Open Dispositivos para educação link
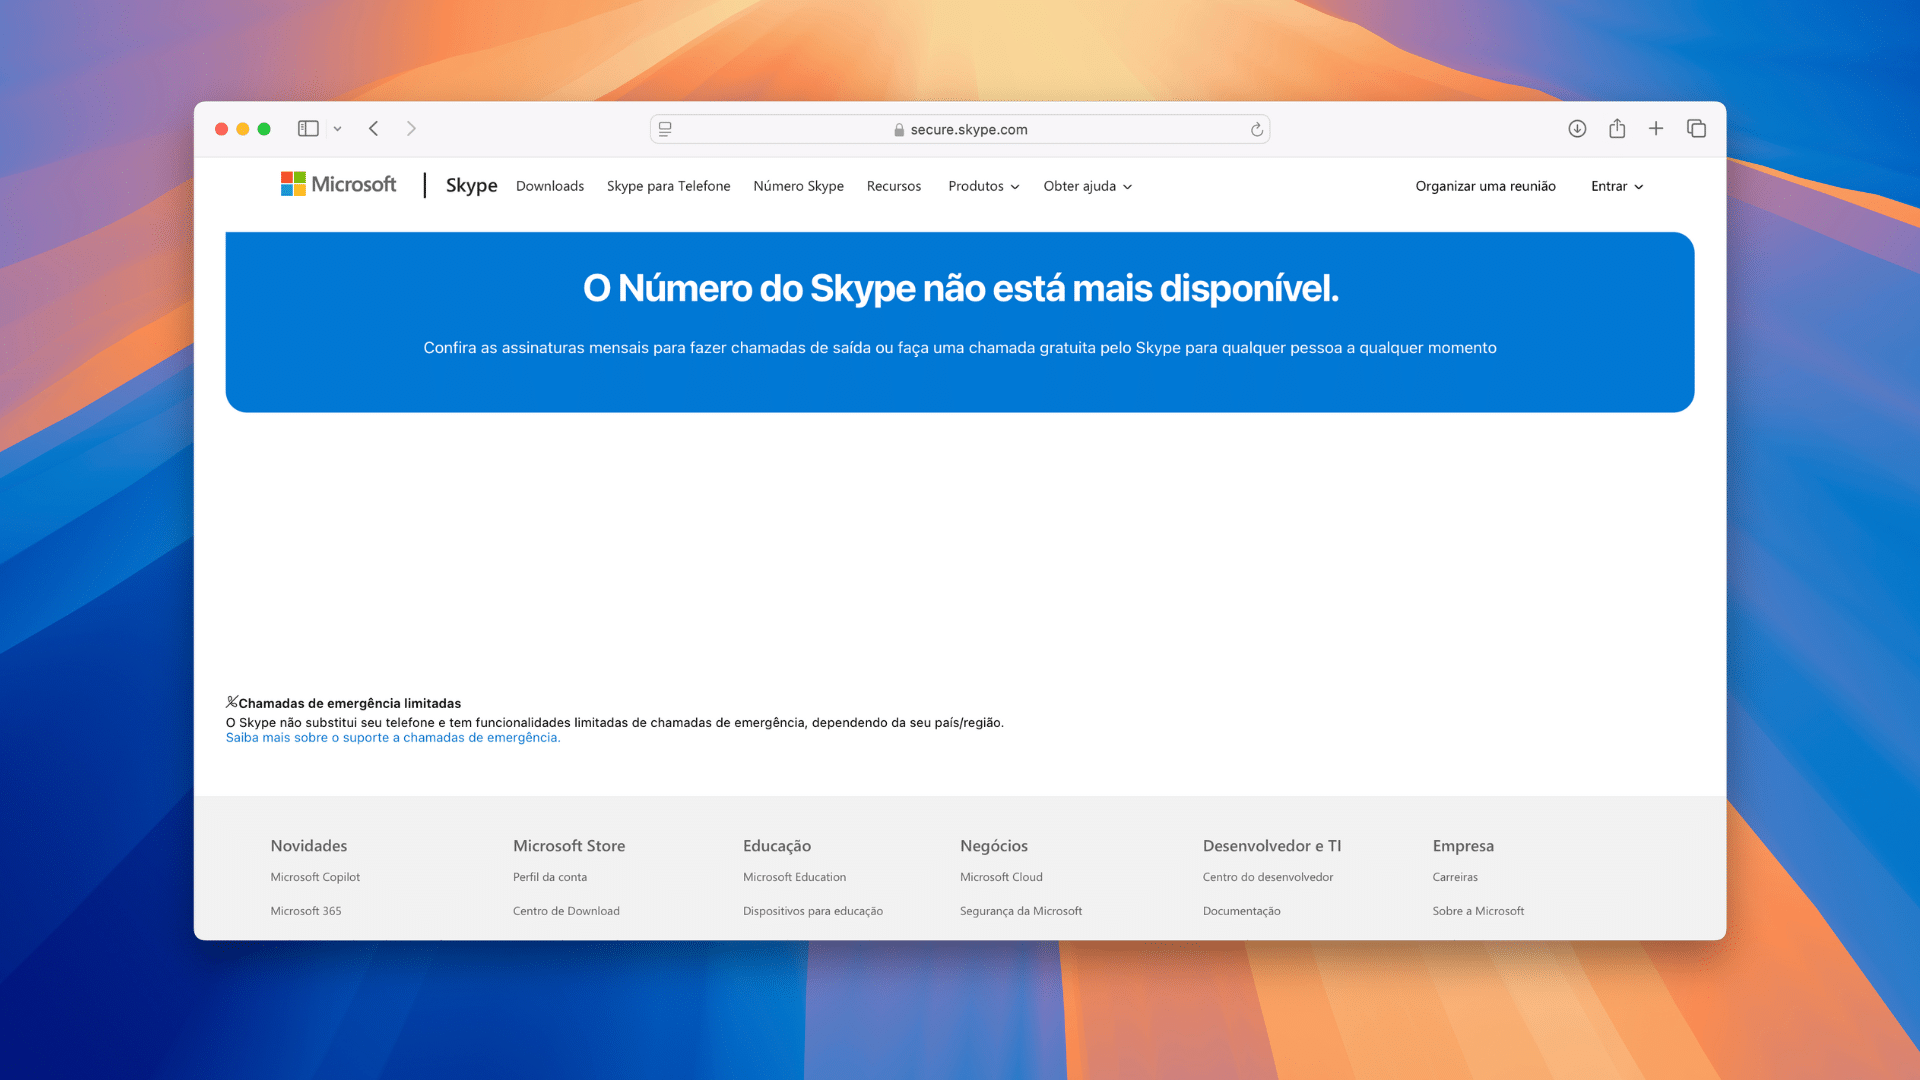 coord(813,911)
